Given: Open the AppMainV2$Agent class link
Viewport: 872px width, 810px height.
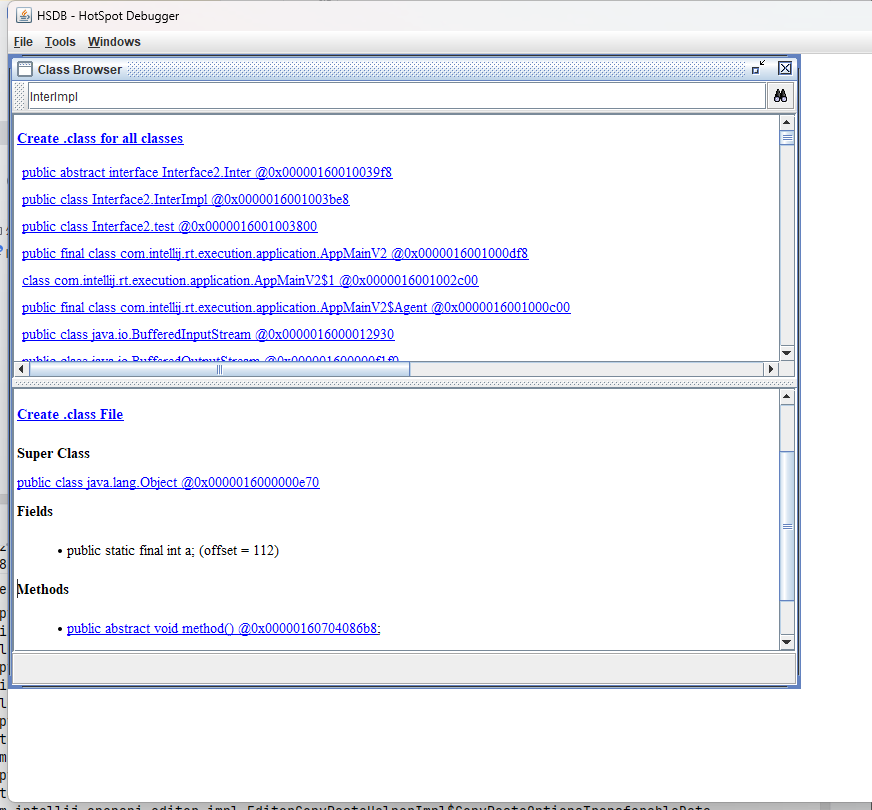Looking at the screenshot, I should [x=296, y=307].
